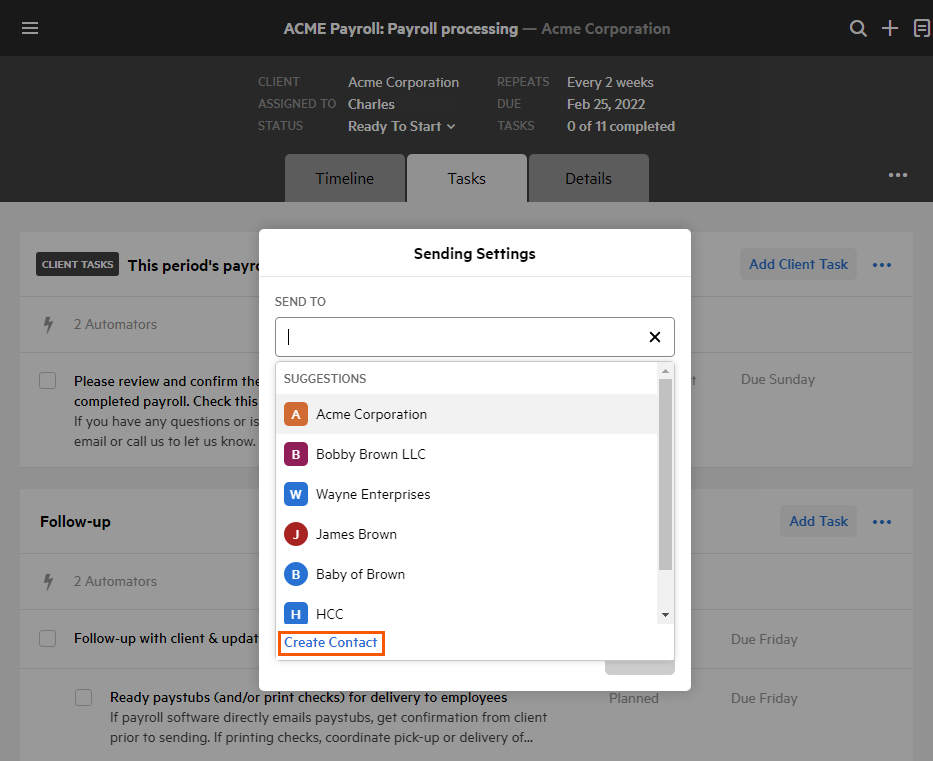Open the hamburger navigation menu
This screenshot has height=761, width=933.
pyautogui.click(x=30, y=28)
